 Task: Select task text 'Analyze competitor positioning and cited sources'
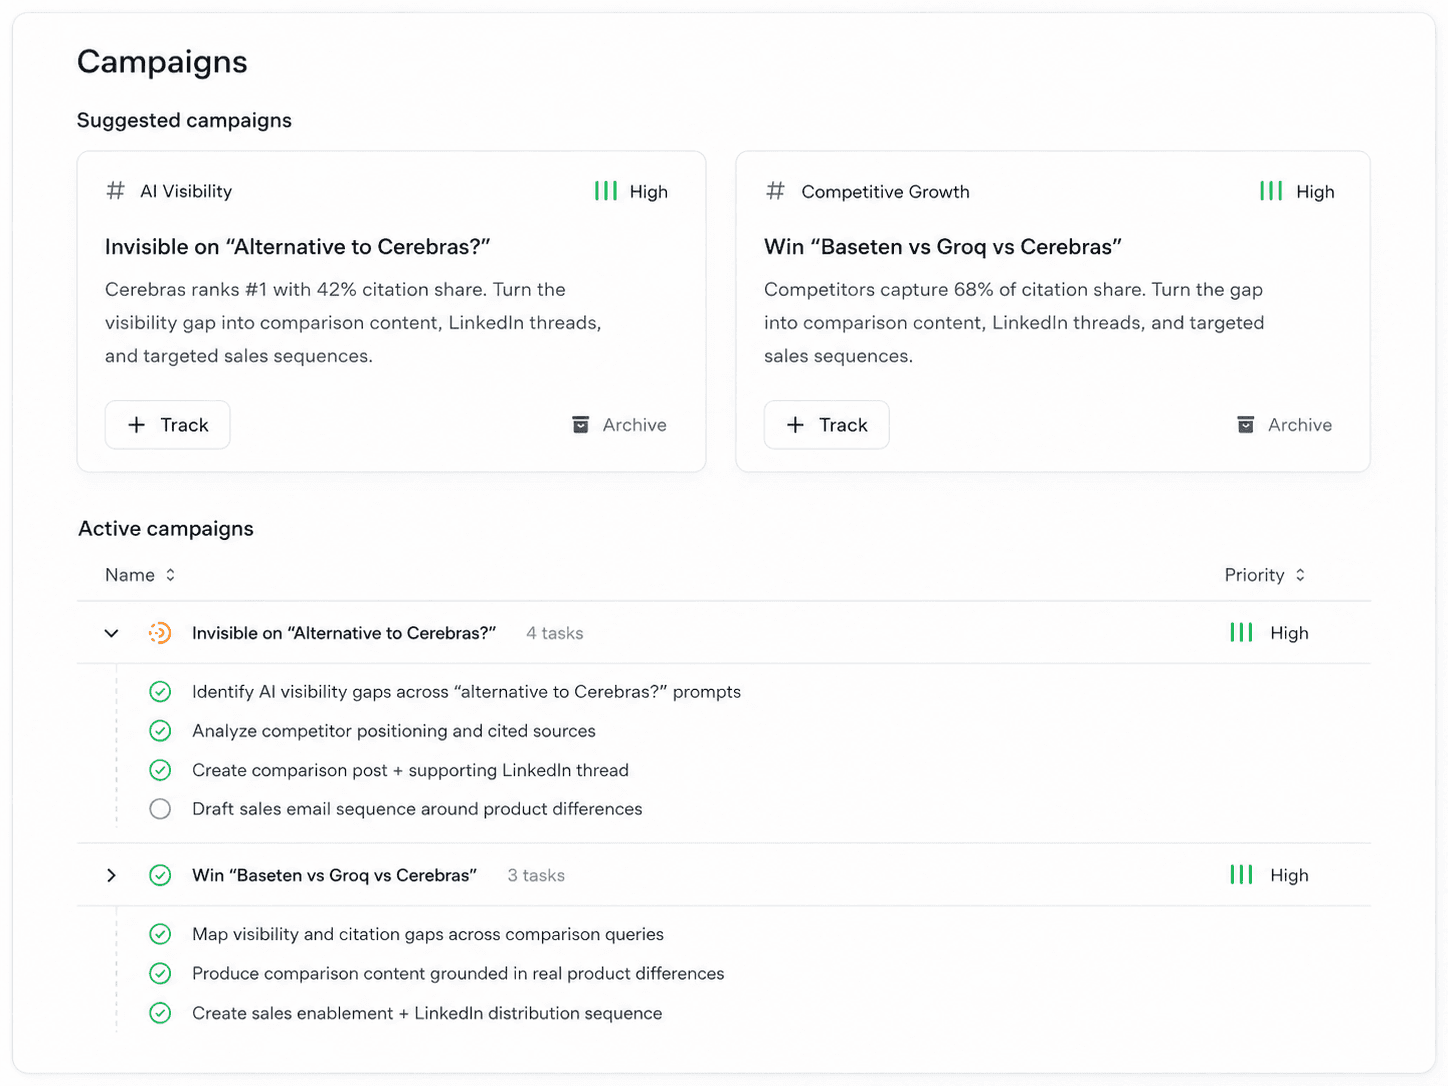coord(394,731)
